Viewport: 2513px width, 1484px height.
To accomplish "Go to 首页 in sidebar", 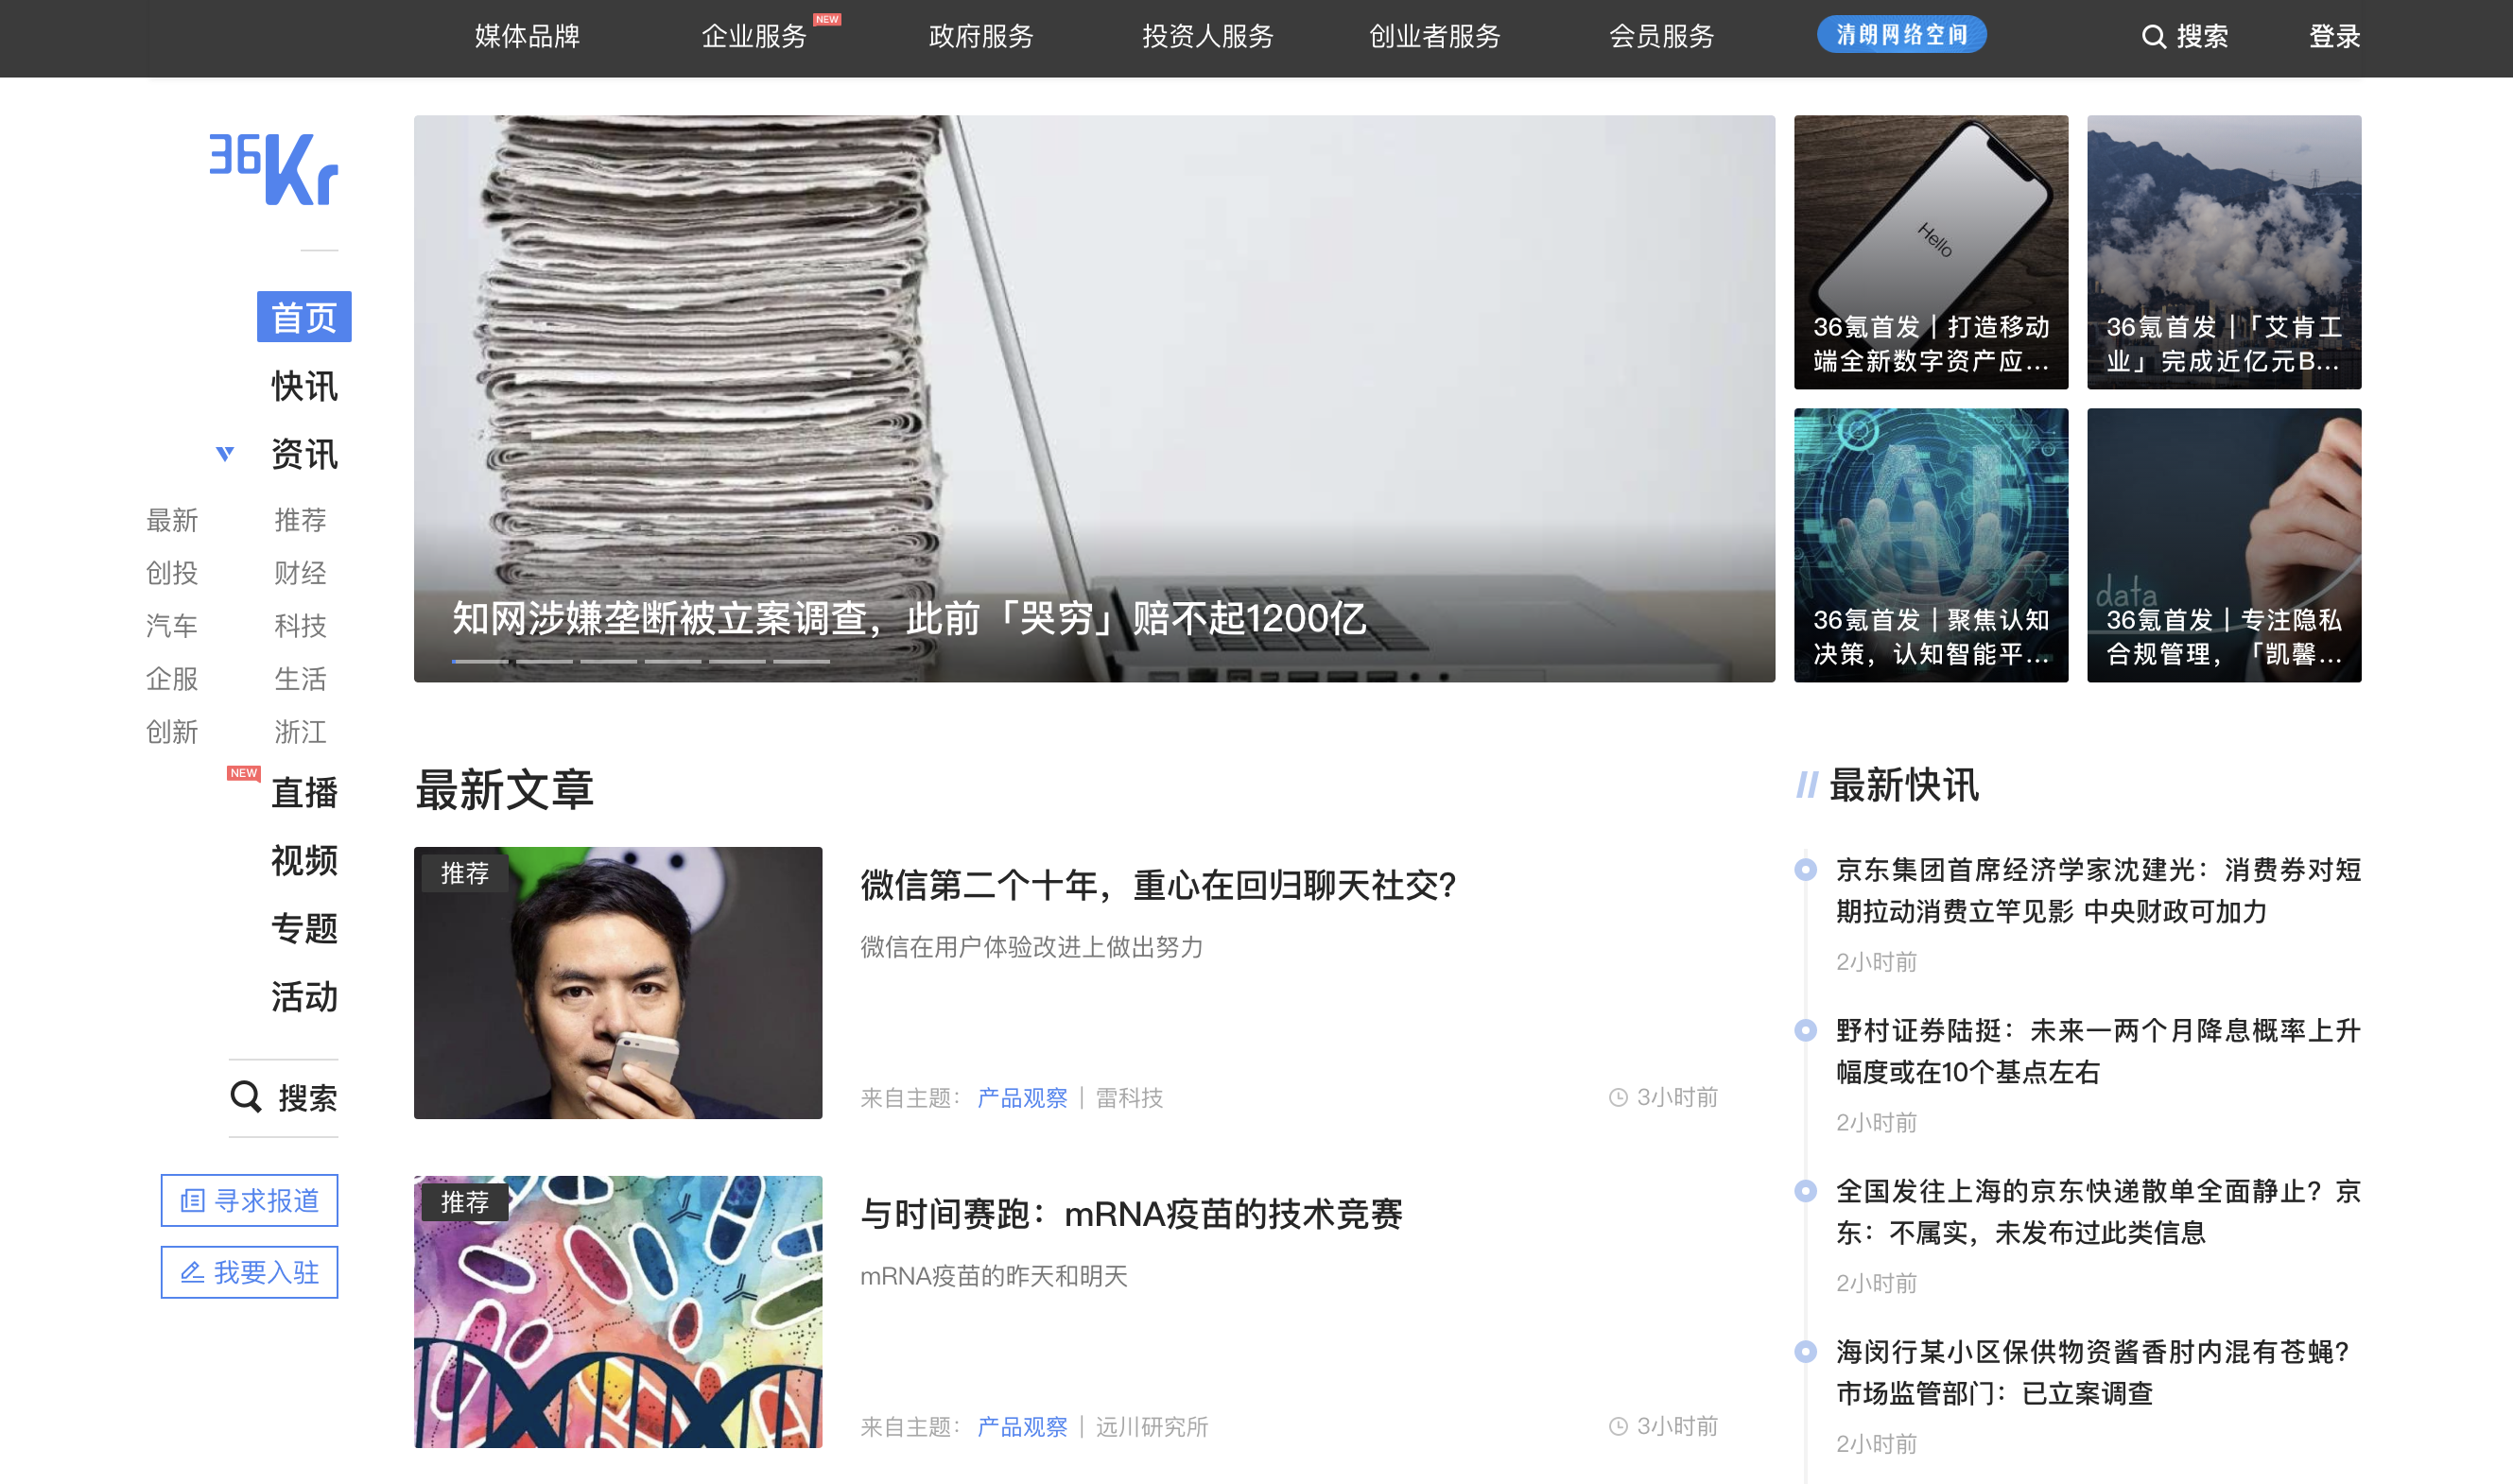I will tap(304, 317).
